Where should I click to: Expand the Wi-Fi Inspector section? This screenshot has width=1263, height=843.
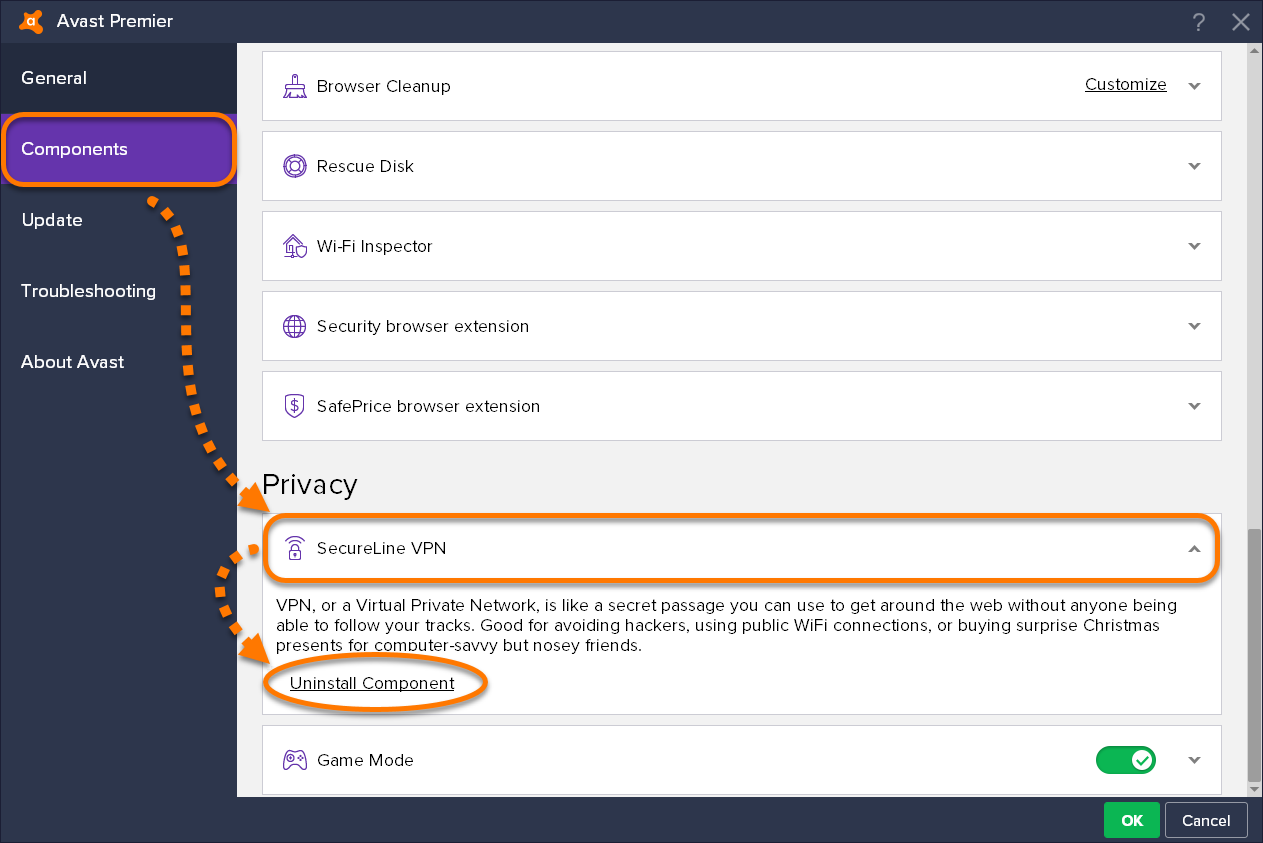(1194, 246)
